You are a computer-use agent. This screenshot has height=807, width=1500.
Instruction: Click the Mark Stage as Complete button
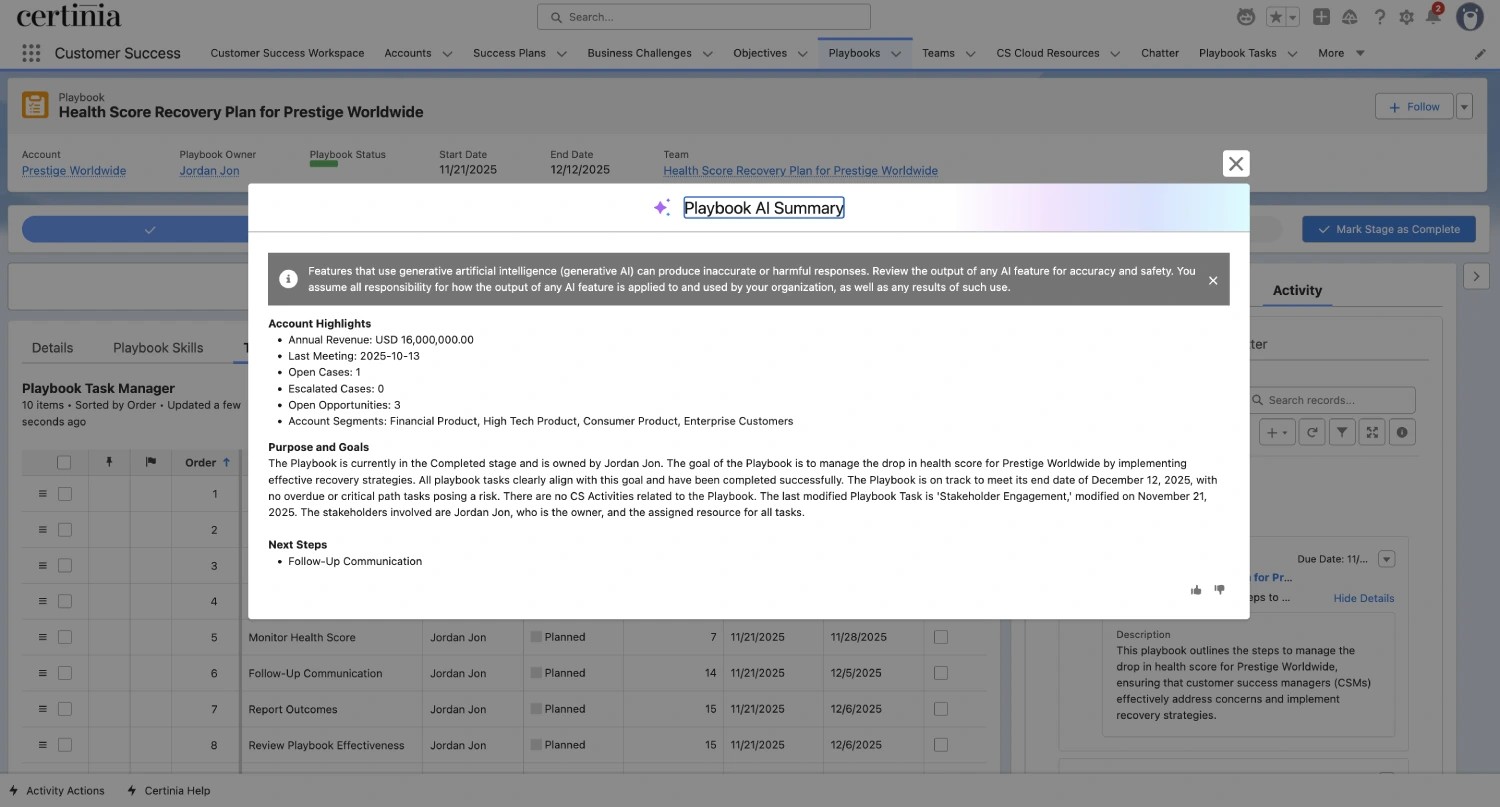1388,229
